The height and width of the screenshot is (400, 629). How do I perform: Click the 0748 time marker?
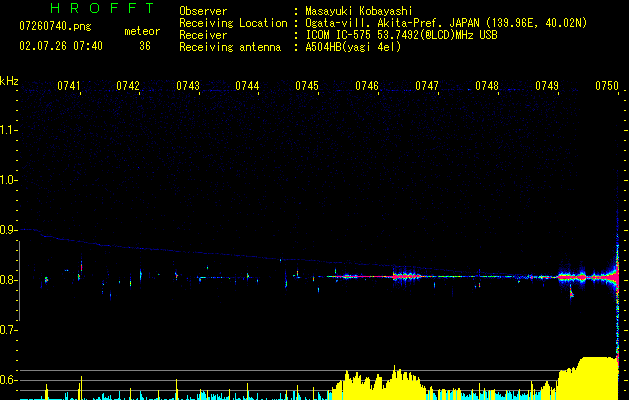coord(487,86)
